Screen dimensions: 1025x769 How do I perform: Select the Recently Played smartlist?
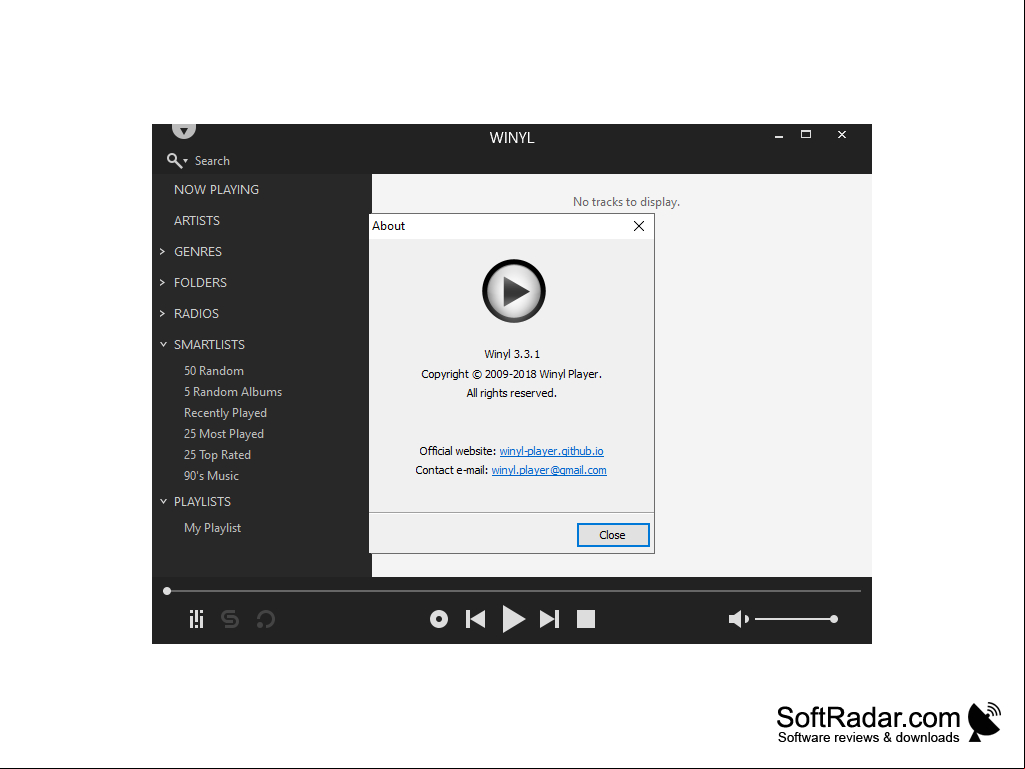pos(226,413)
